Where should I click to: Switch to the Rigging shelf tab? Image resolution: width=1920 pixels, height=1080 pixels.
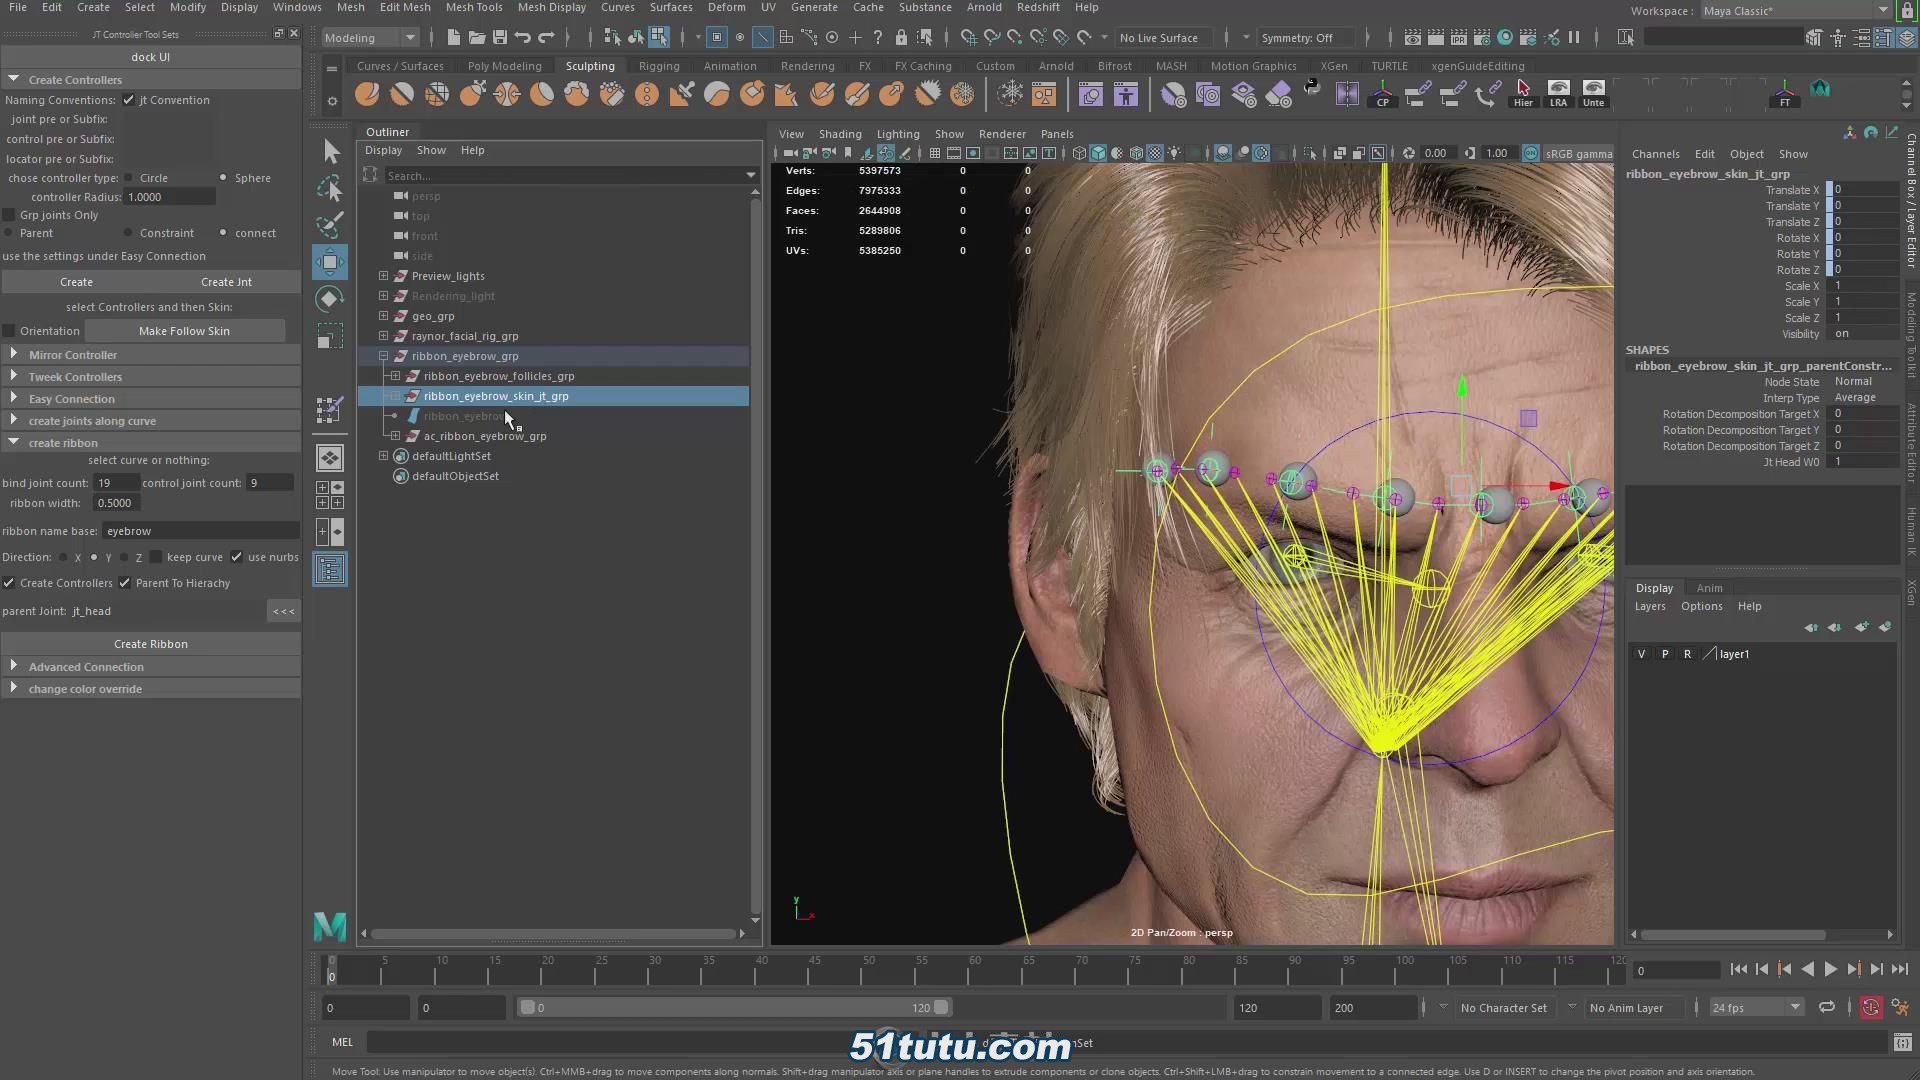coord(659,66)
